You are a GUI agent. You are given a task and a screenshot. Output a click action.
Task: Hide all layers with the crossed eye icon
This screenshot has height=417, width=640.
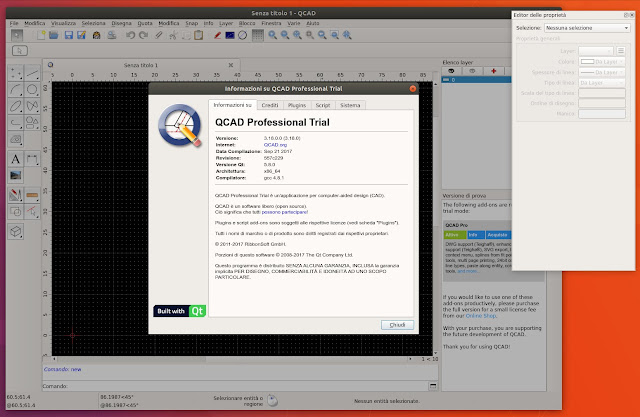tap(473, 71)
